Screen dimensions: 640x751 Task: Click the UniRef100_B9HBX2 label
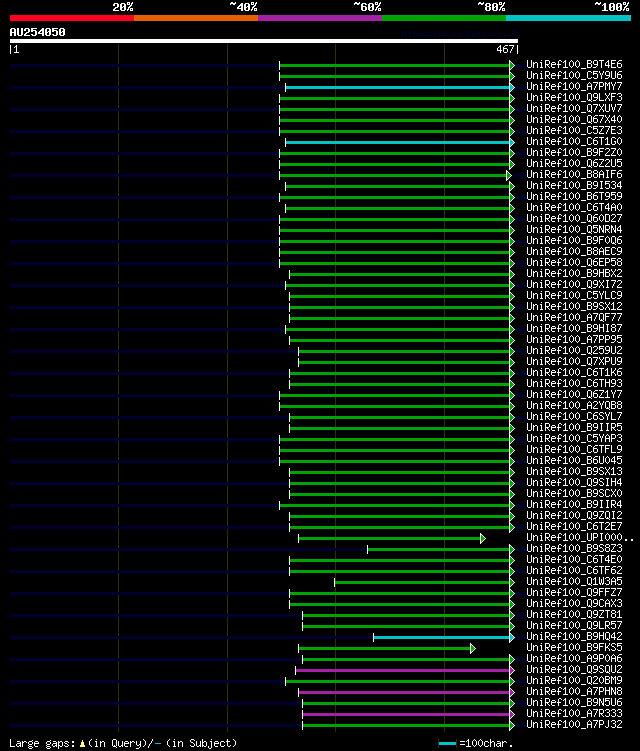(x=574, y=273)
